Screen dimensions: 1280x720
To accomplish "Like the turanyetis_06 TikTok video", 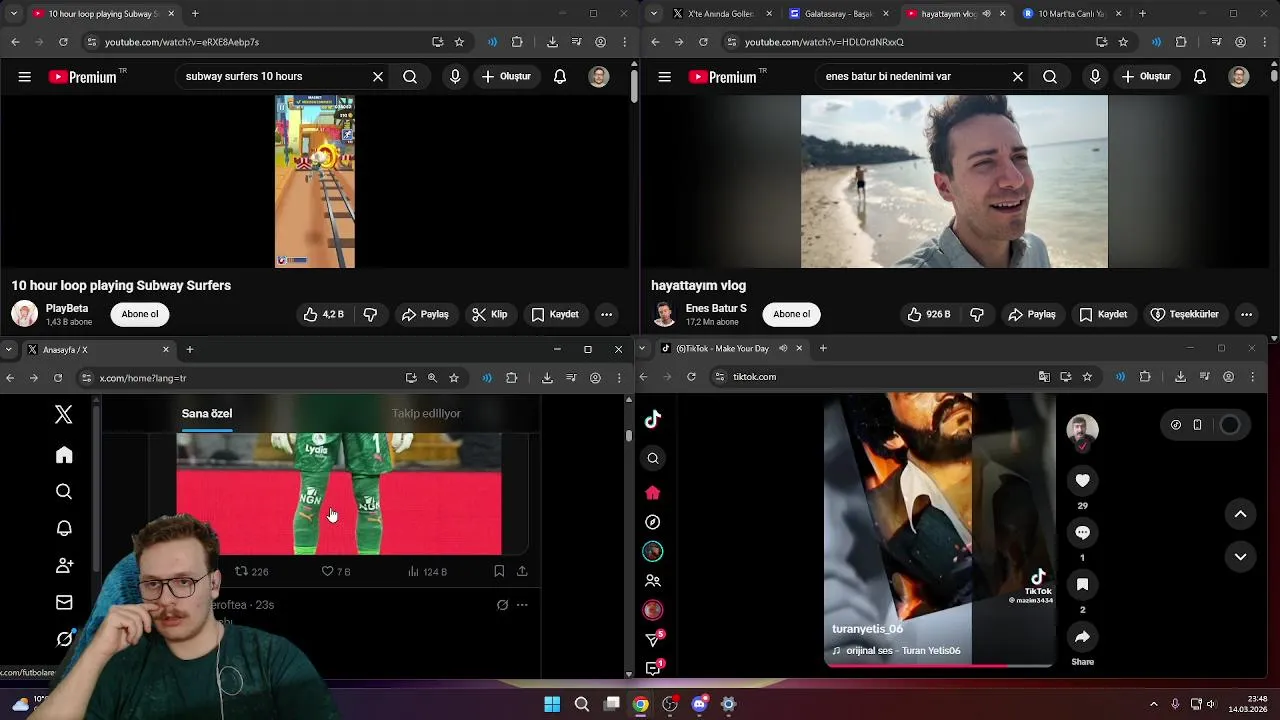I will 1082,480.
